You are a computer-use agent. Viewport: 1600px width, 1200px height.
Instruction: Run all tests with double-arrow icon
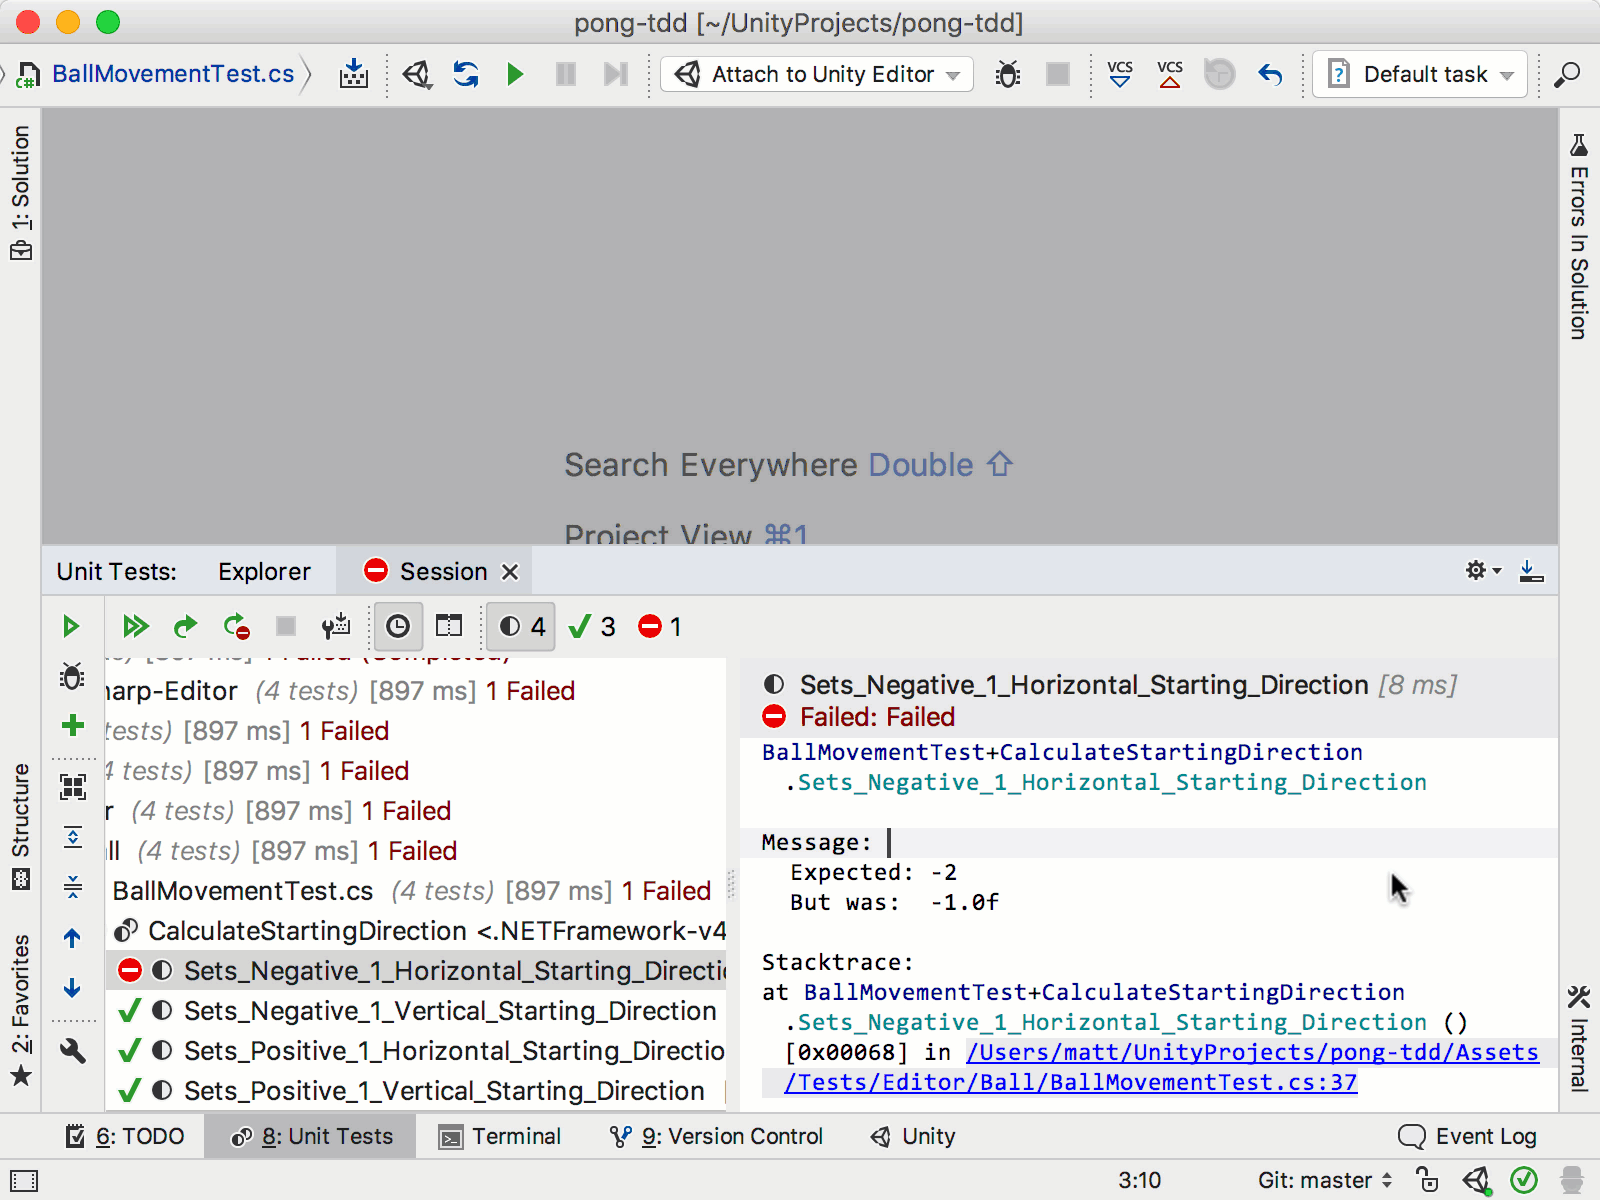[x=135, y=627]
